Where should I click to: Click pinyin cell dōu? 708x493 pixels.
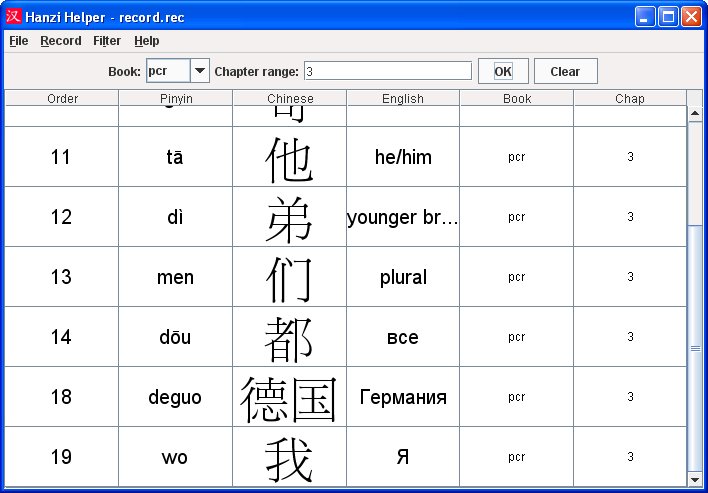[x=175, y=337]
